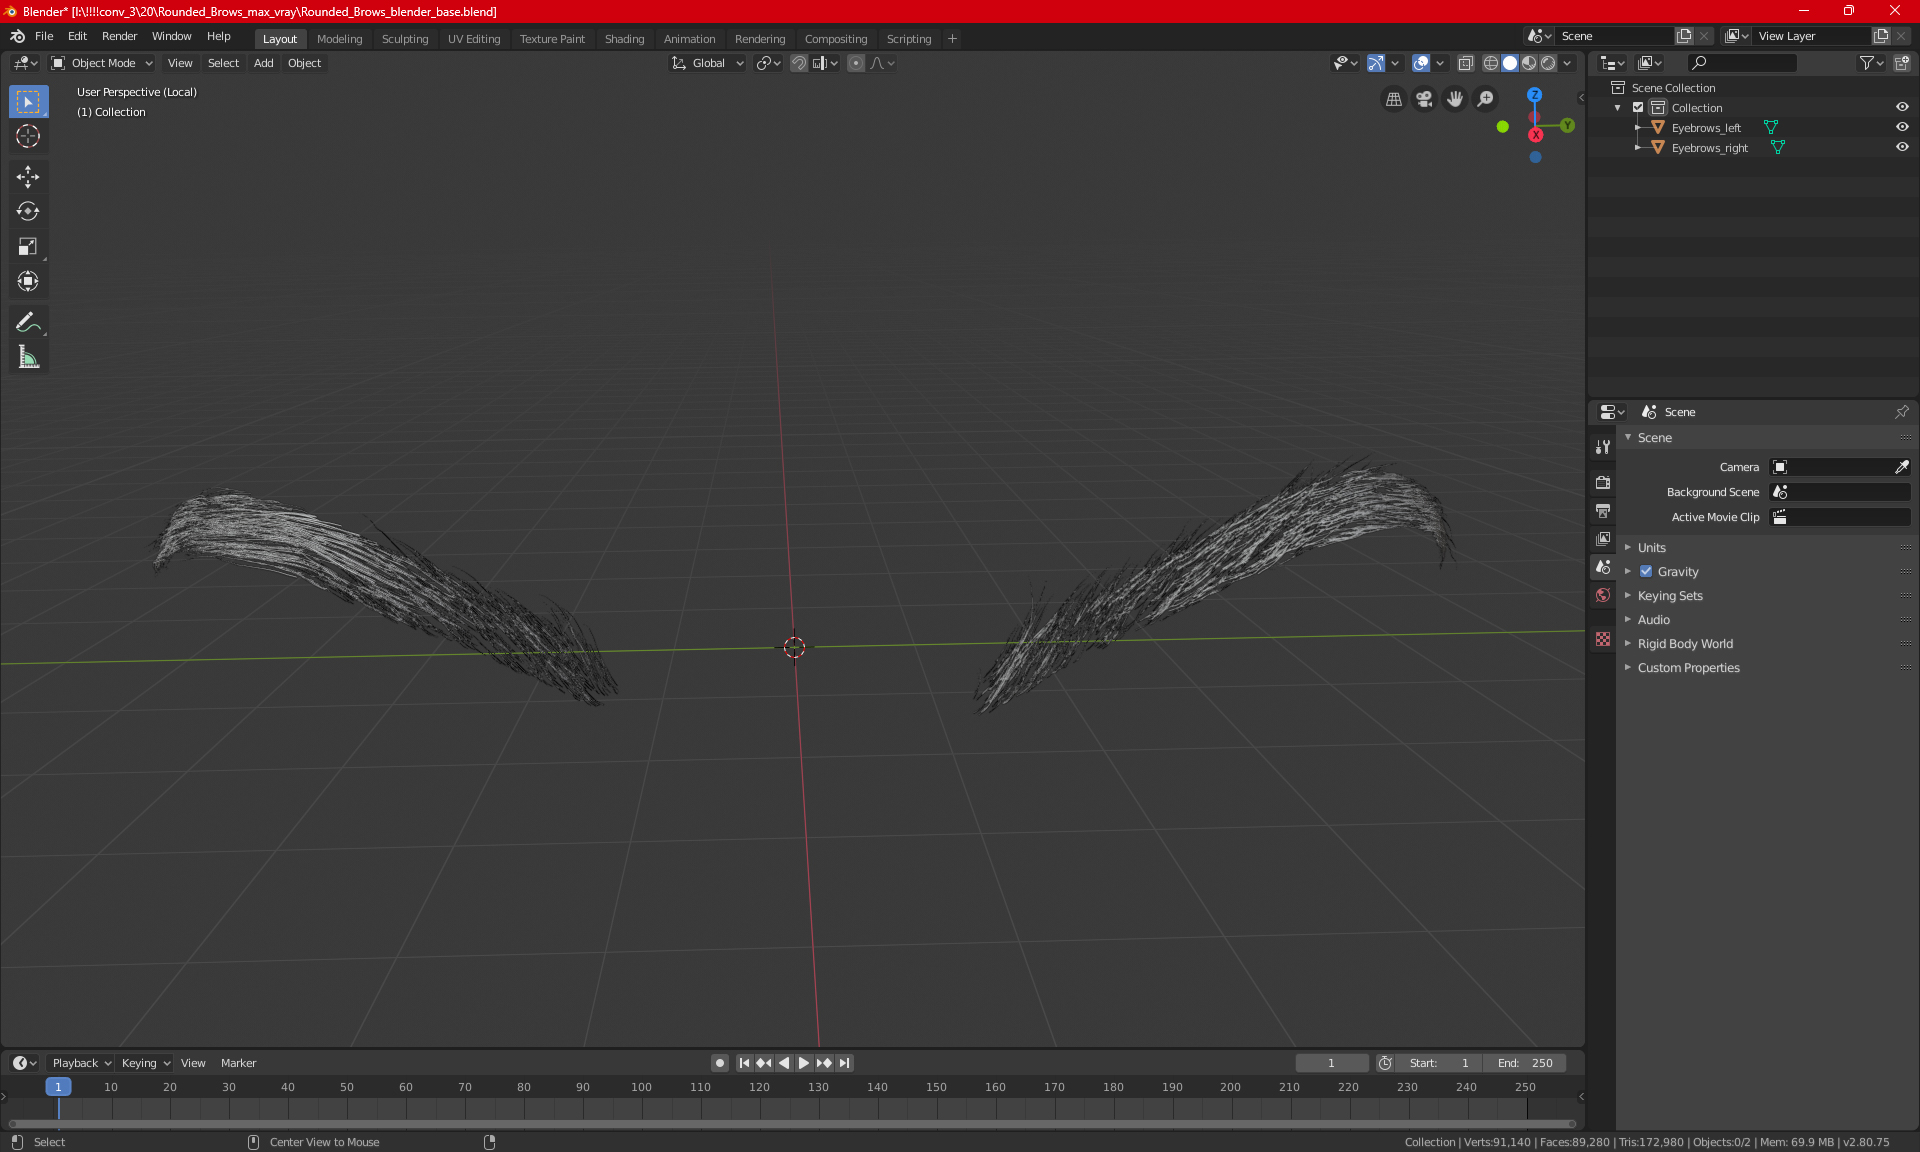Hide the Eyebrows_left object with its eye icon
1920x1152 pixels.
(x=1902, y=127)
